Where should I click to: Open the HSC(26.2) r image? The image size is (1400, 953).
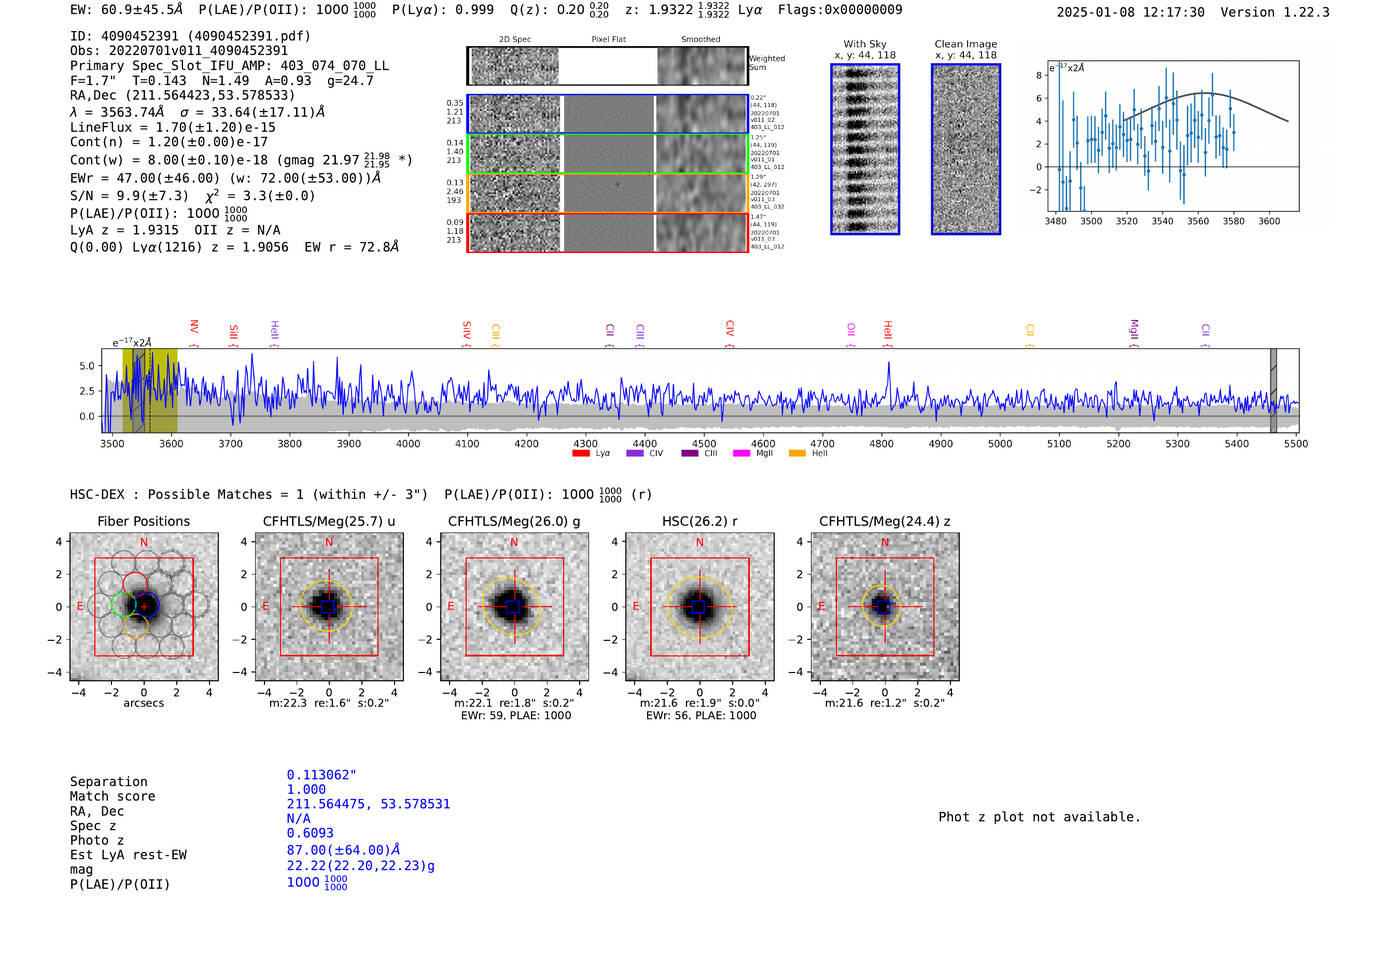click(699, 607)
